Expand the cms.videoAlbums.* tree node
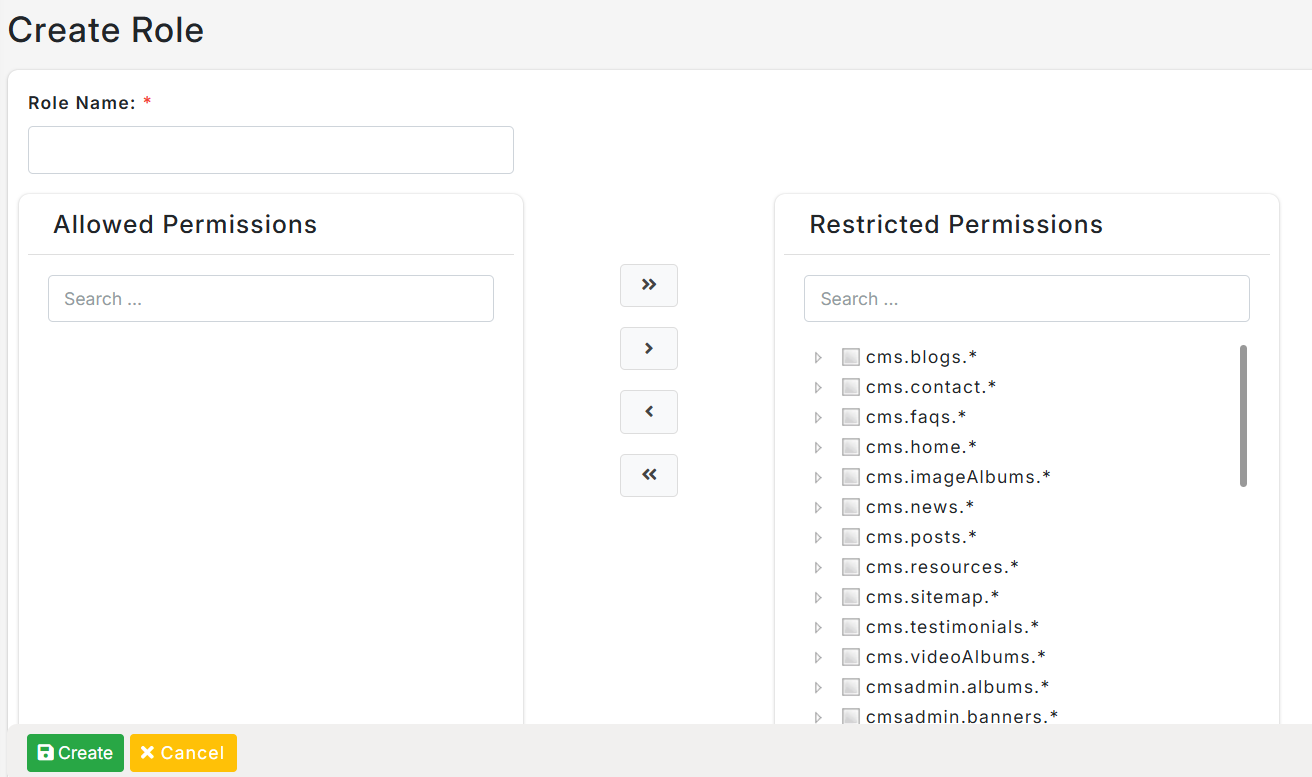 [x=818, y=657]
